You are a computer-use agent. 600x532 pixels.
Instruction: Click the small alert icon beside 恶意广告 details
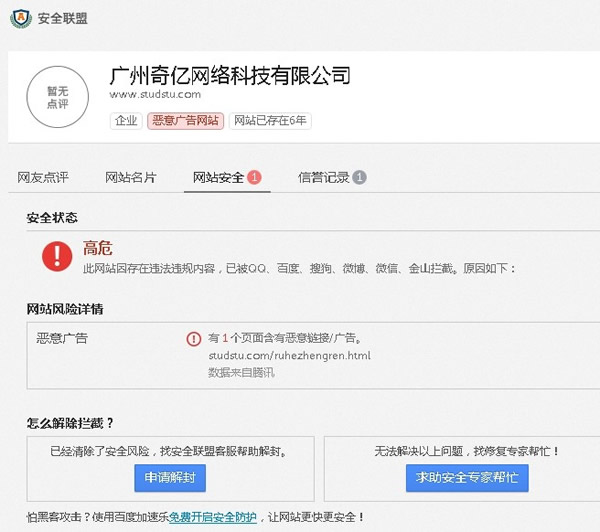(x=194, y=339)
